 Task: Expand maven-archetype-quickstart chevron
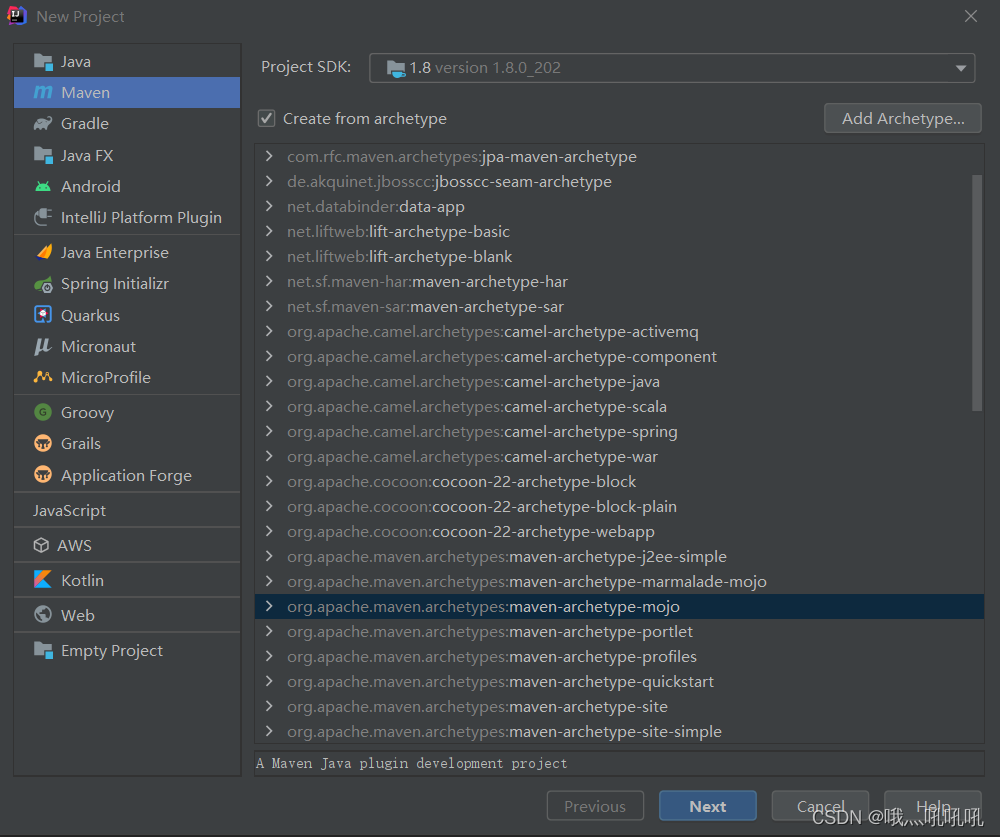click(269, 681)
